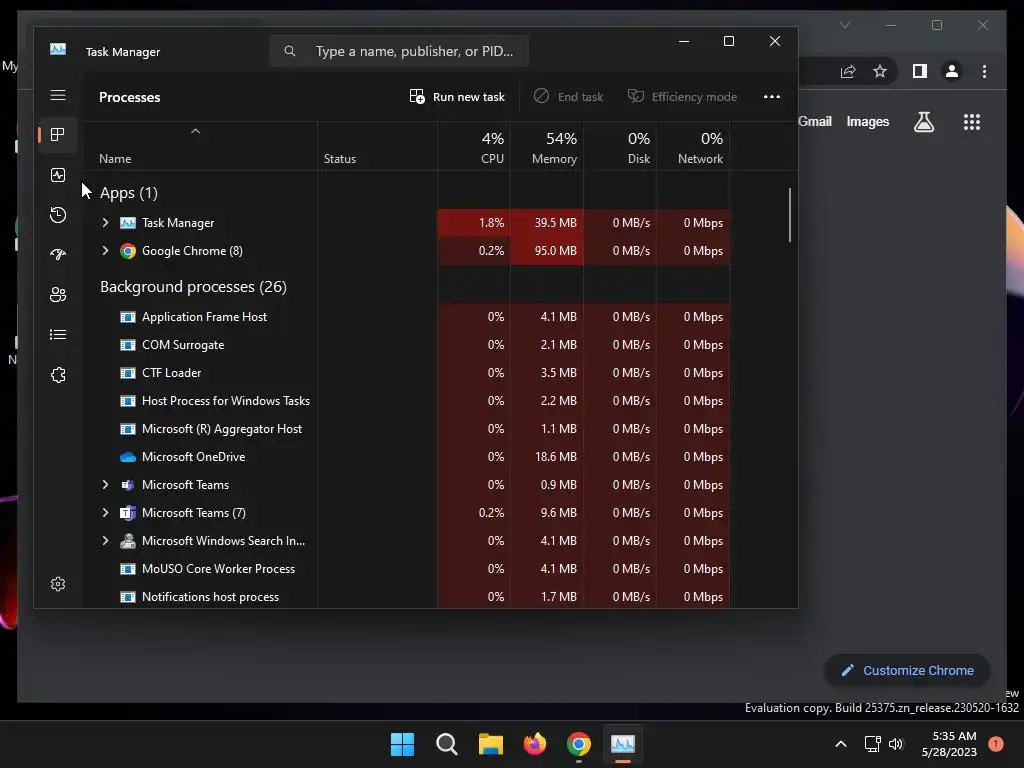
Task: Click the Google Chrome process icon
Action: 128,251
